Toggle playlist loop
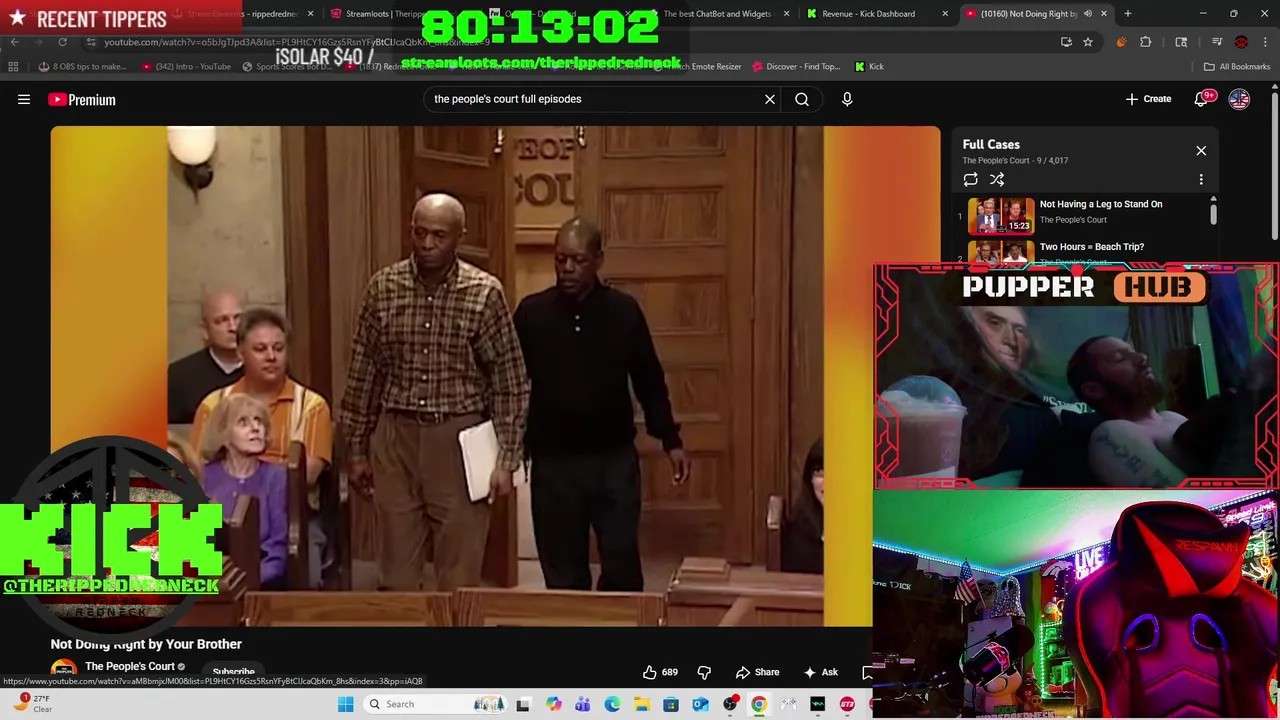 (x=970, y=180)
